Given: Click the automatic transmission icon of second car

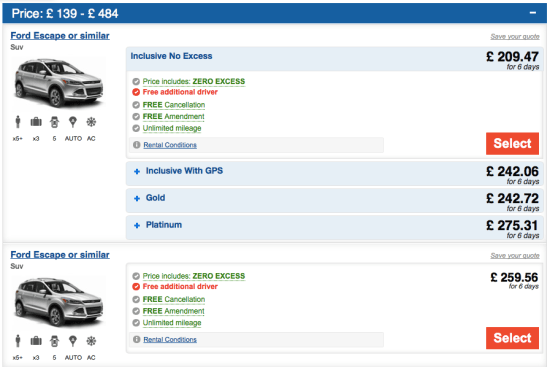Looking at the screenshot, I should point(73,341).
